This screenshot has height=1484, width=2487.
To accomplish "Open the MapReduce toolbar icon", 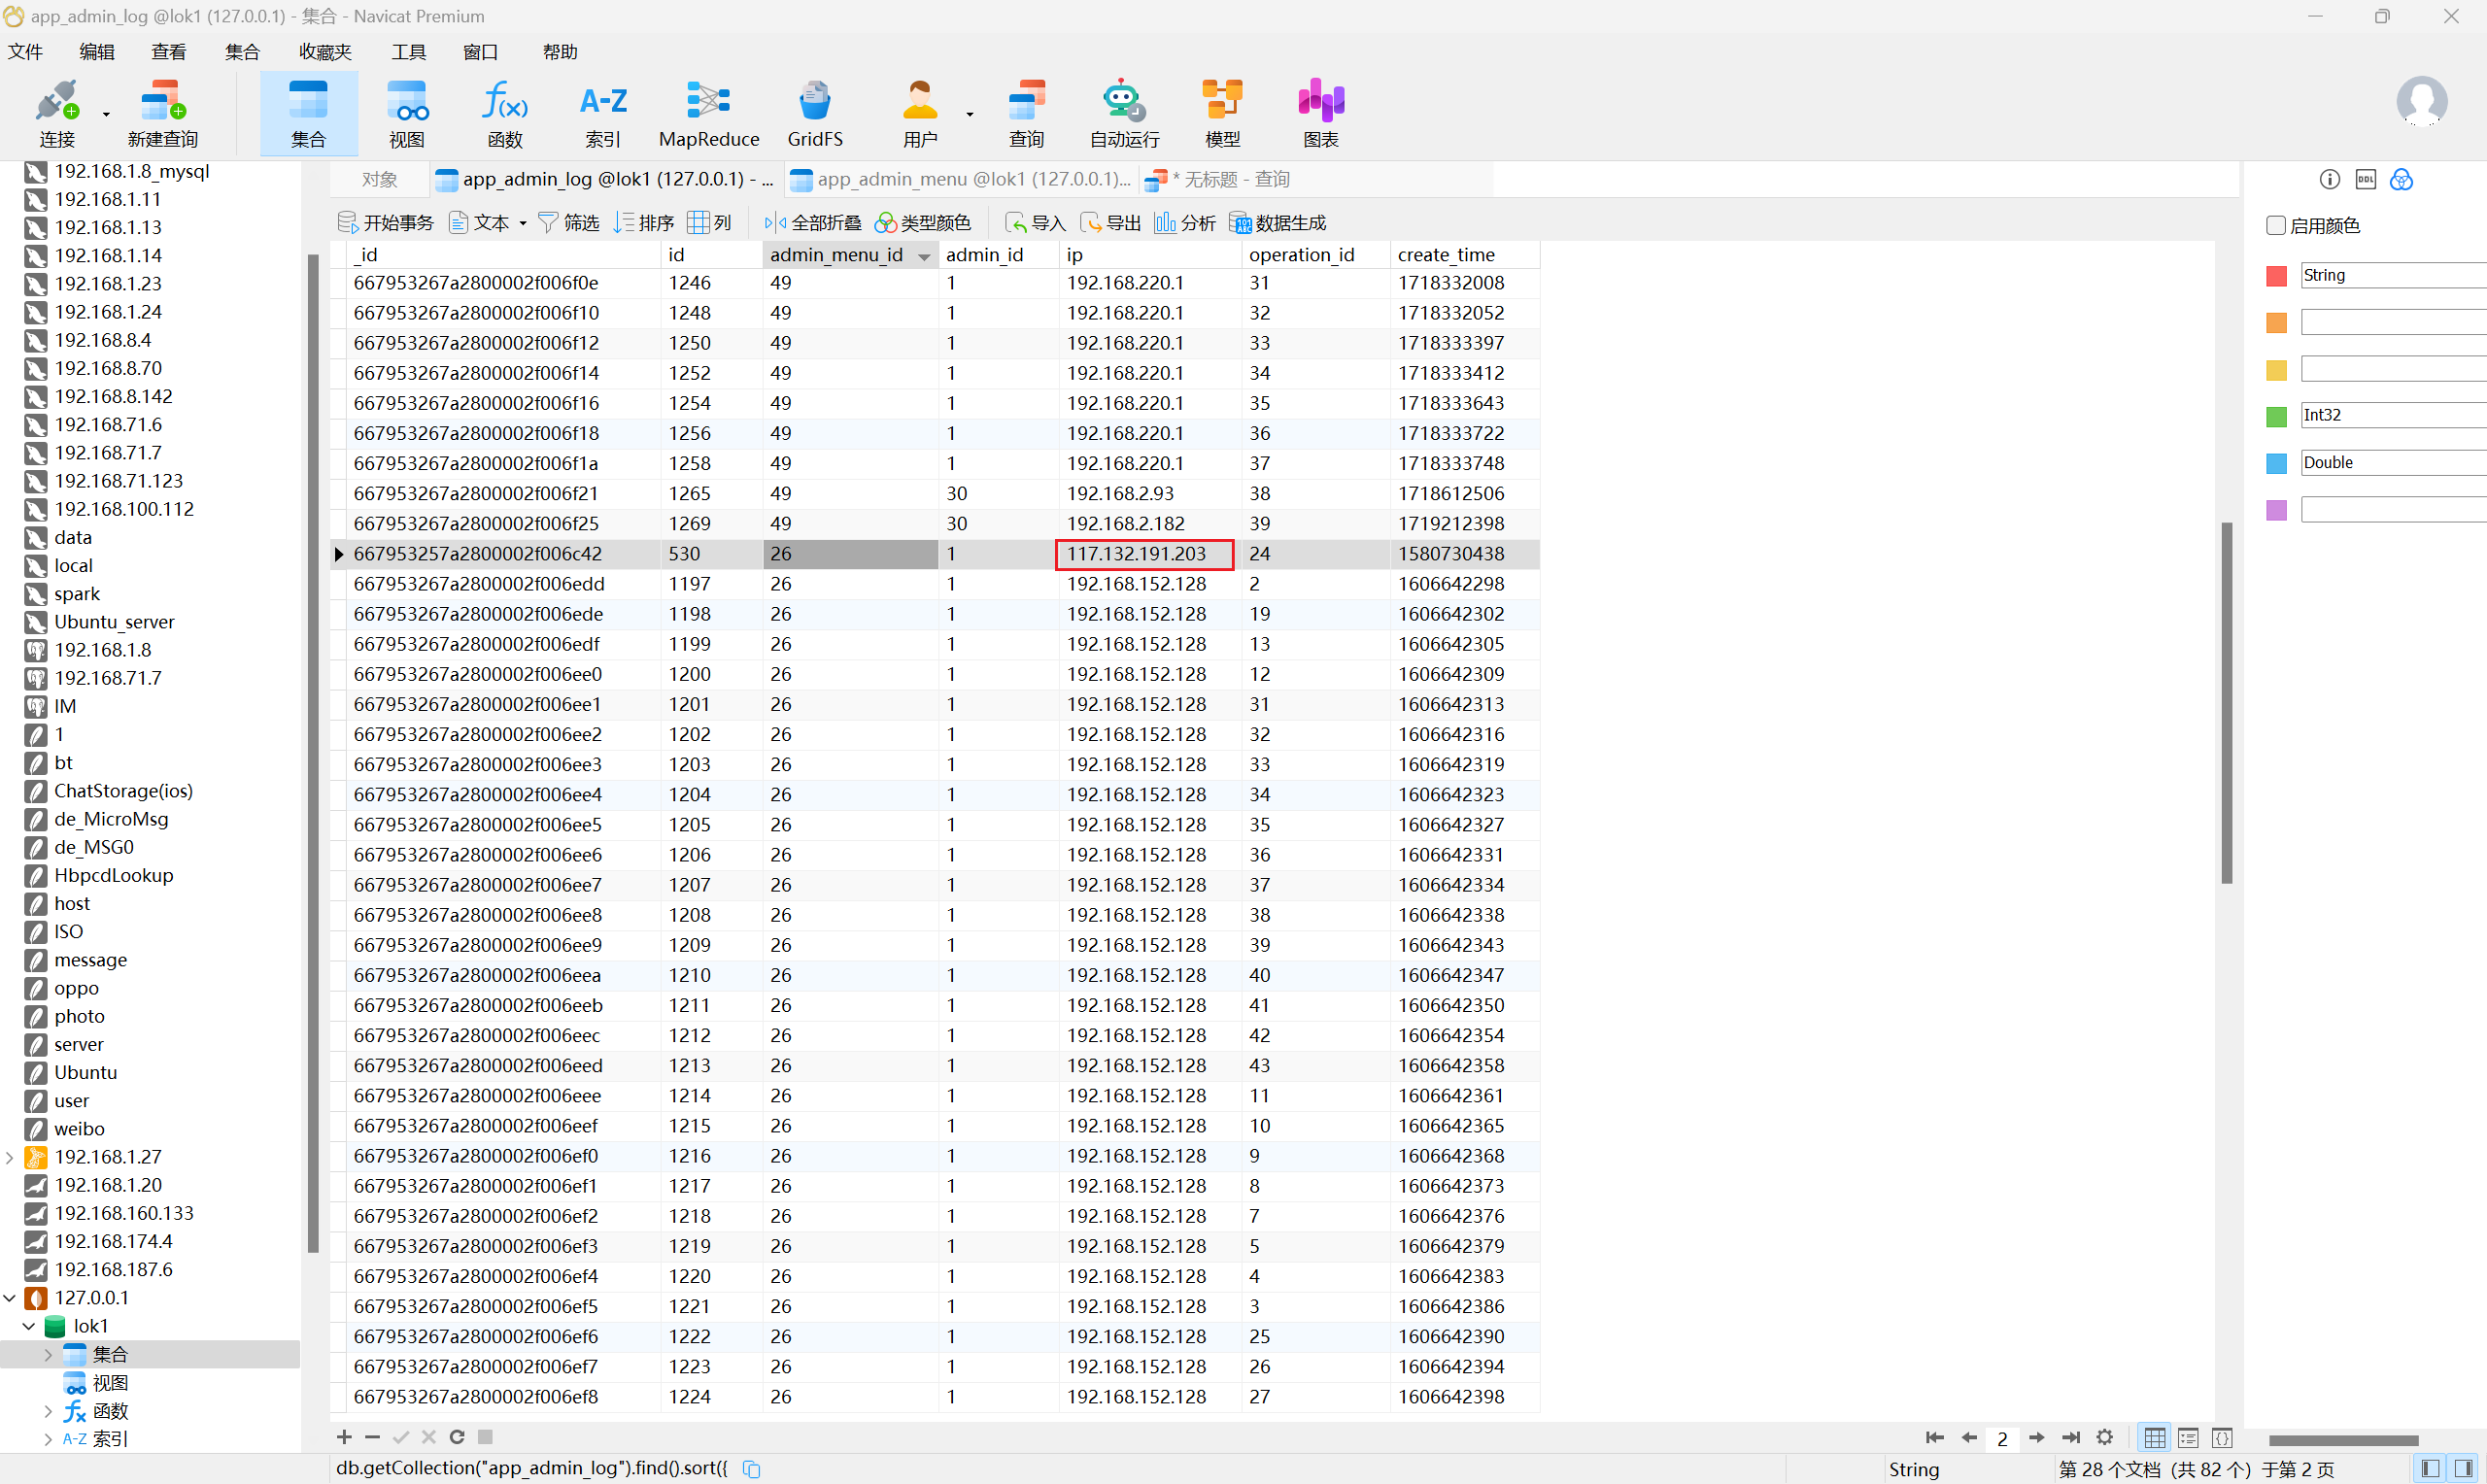I will 709,113.
